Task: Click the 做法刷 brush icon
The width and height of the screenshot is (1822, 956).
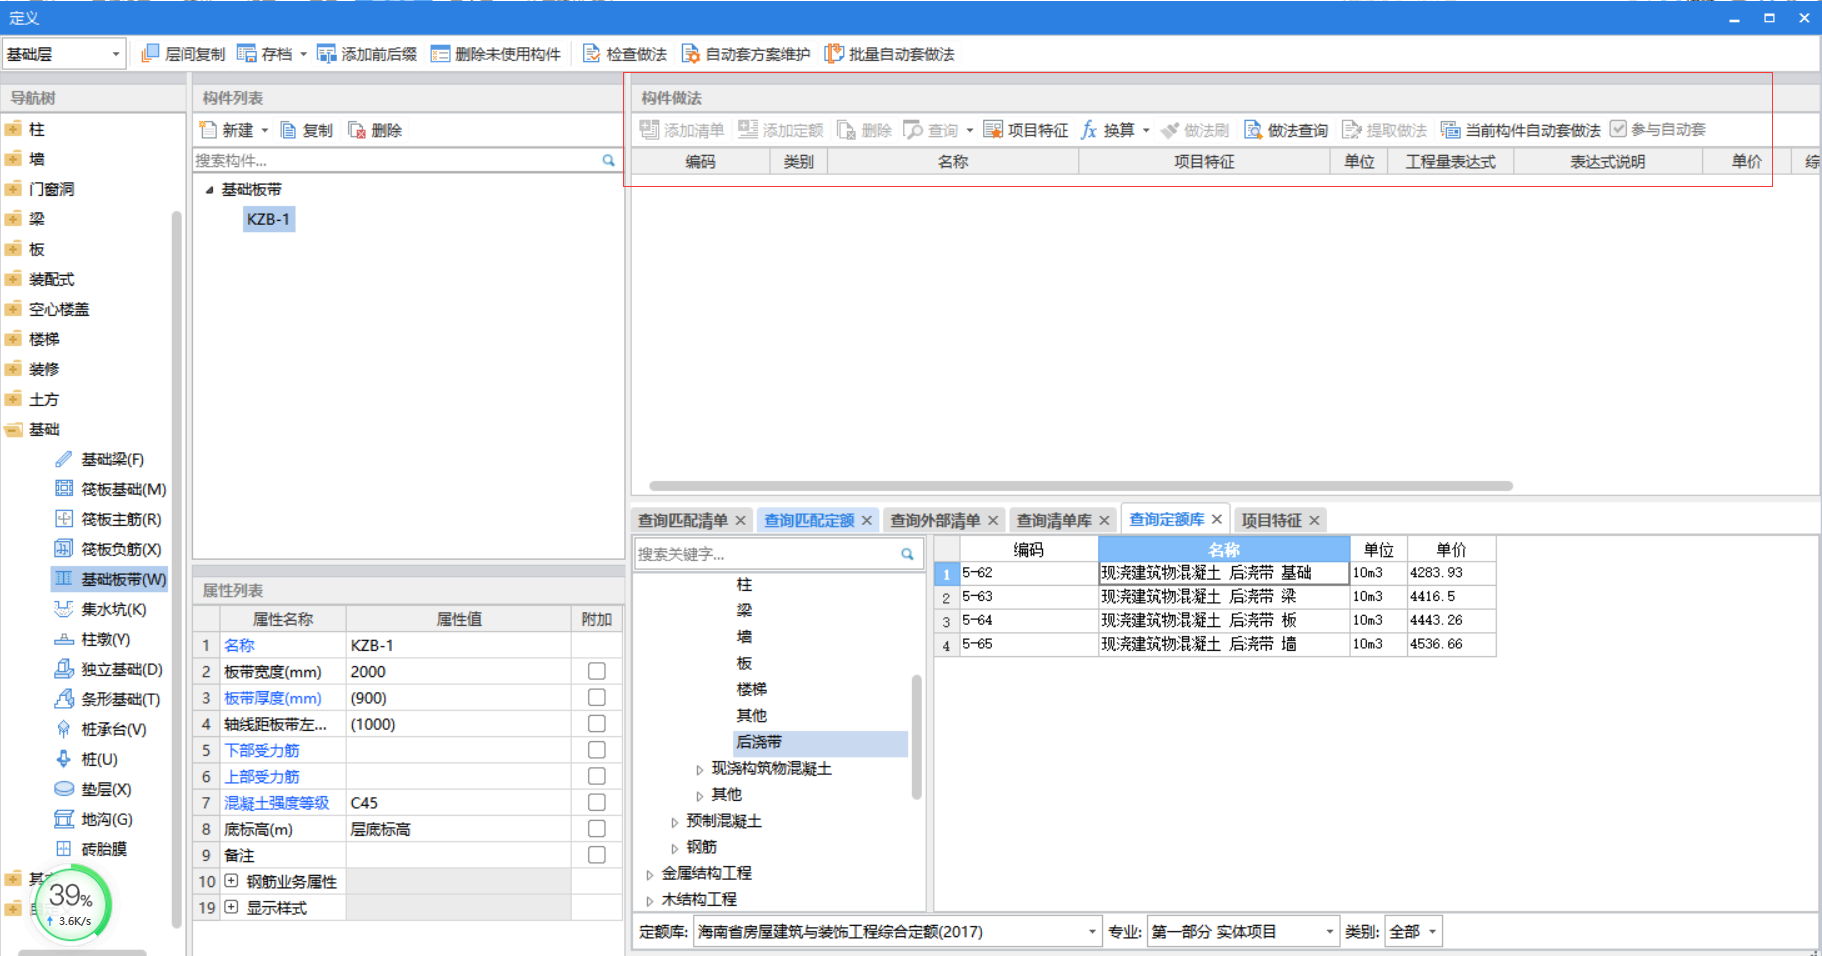Action: (x=1170, y=130)
